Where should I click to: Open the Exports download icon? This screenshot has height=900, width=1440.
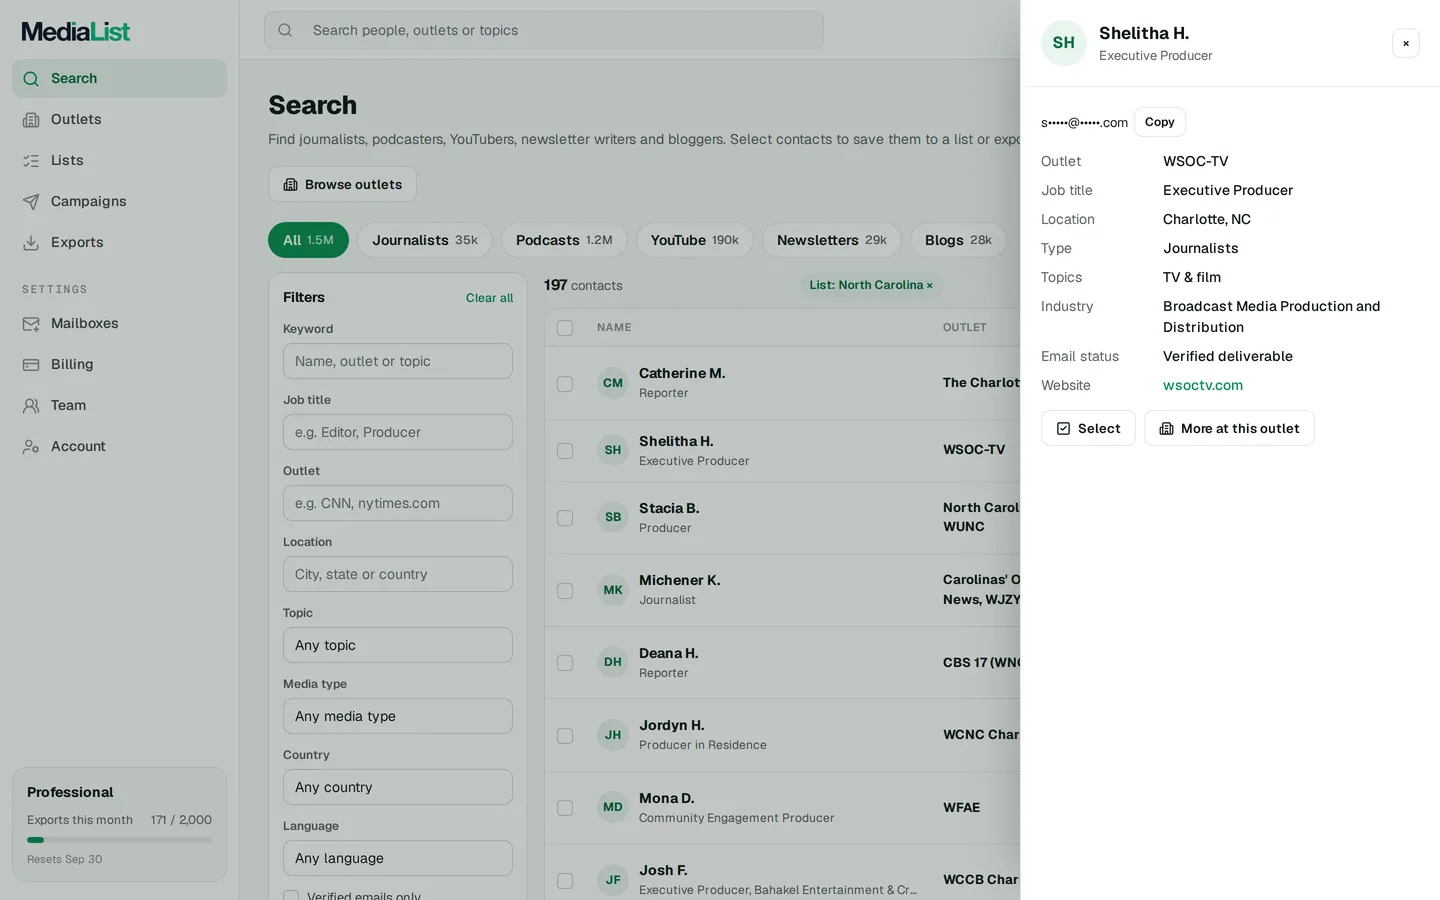(31, 243)
